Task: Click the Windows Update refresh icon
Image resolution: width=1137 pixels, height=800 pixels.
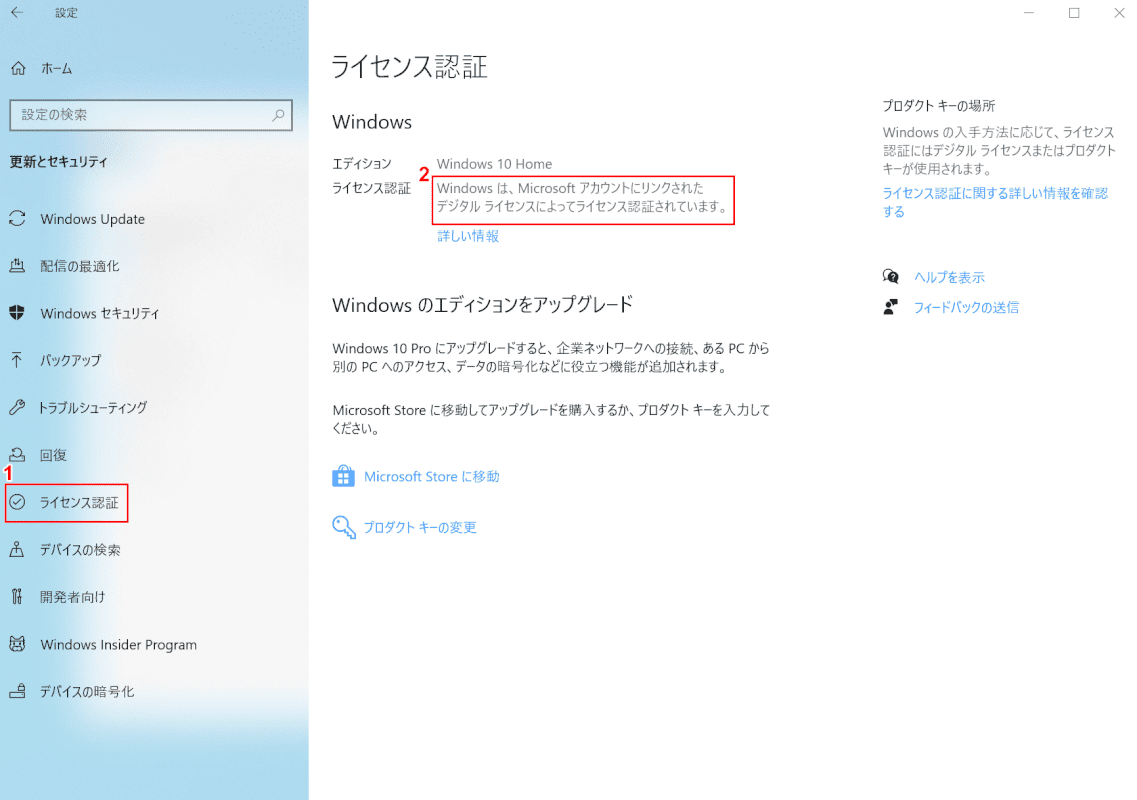Action: 17,218
